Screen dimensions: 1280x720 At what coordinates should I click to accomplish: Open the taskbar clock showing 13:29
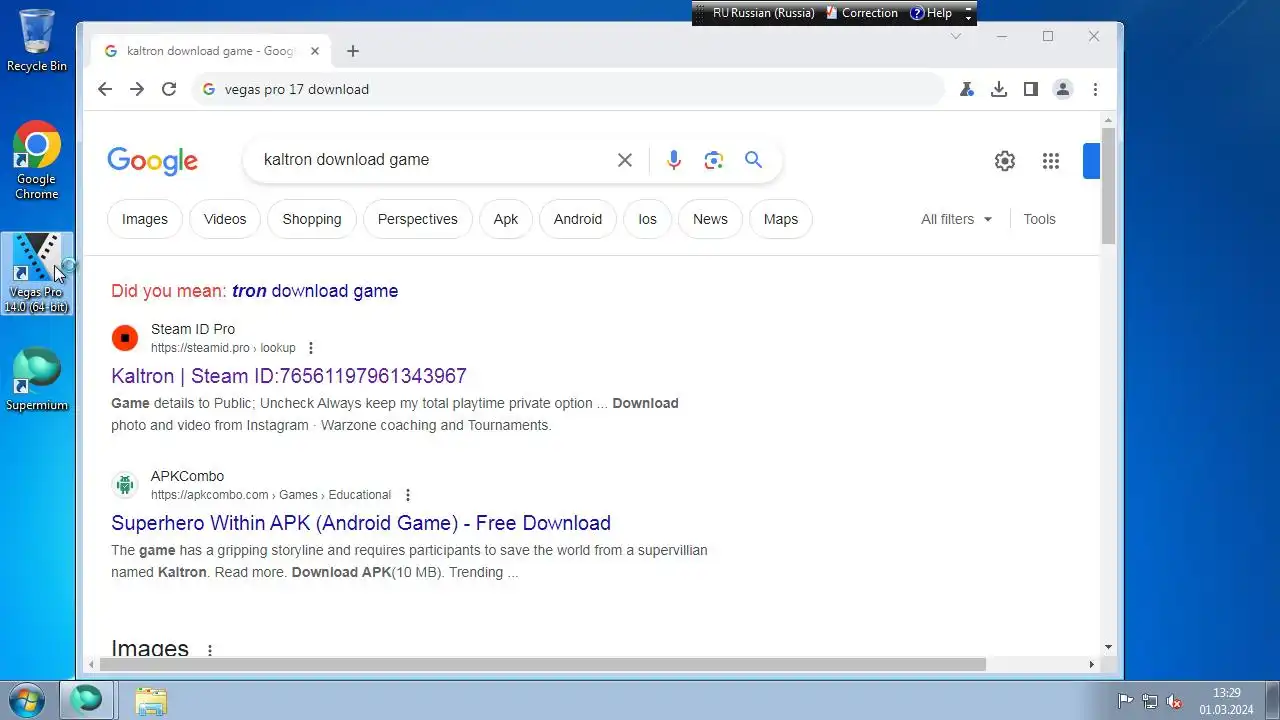click(x=1227, y=701)
